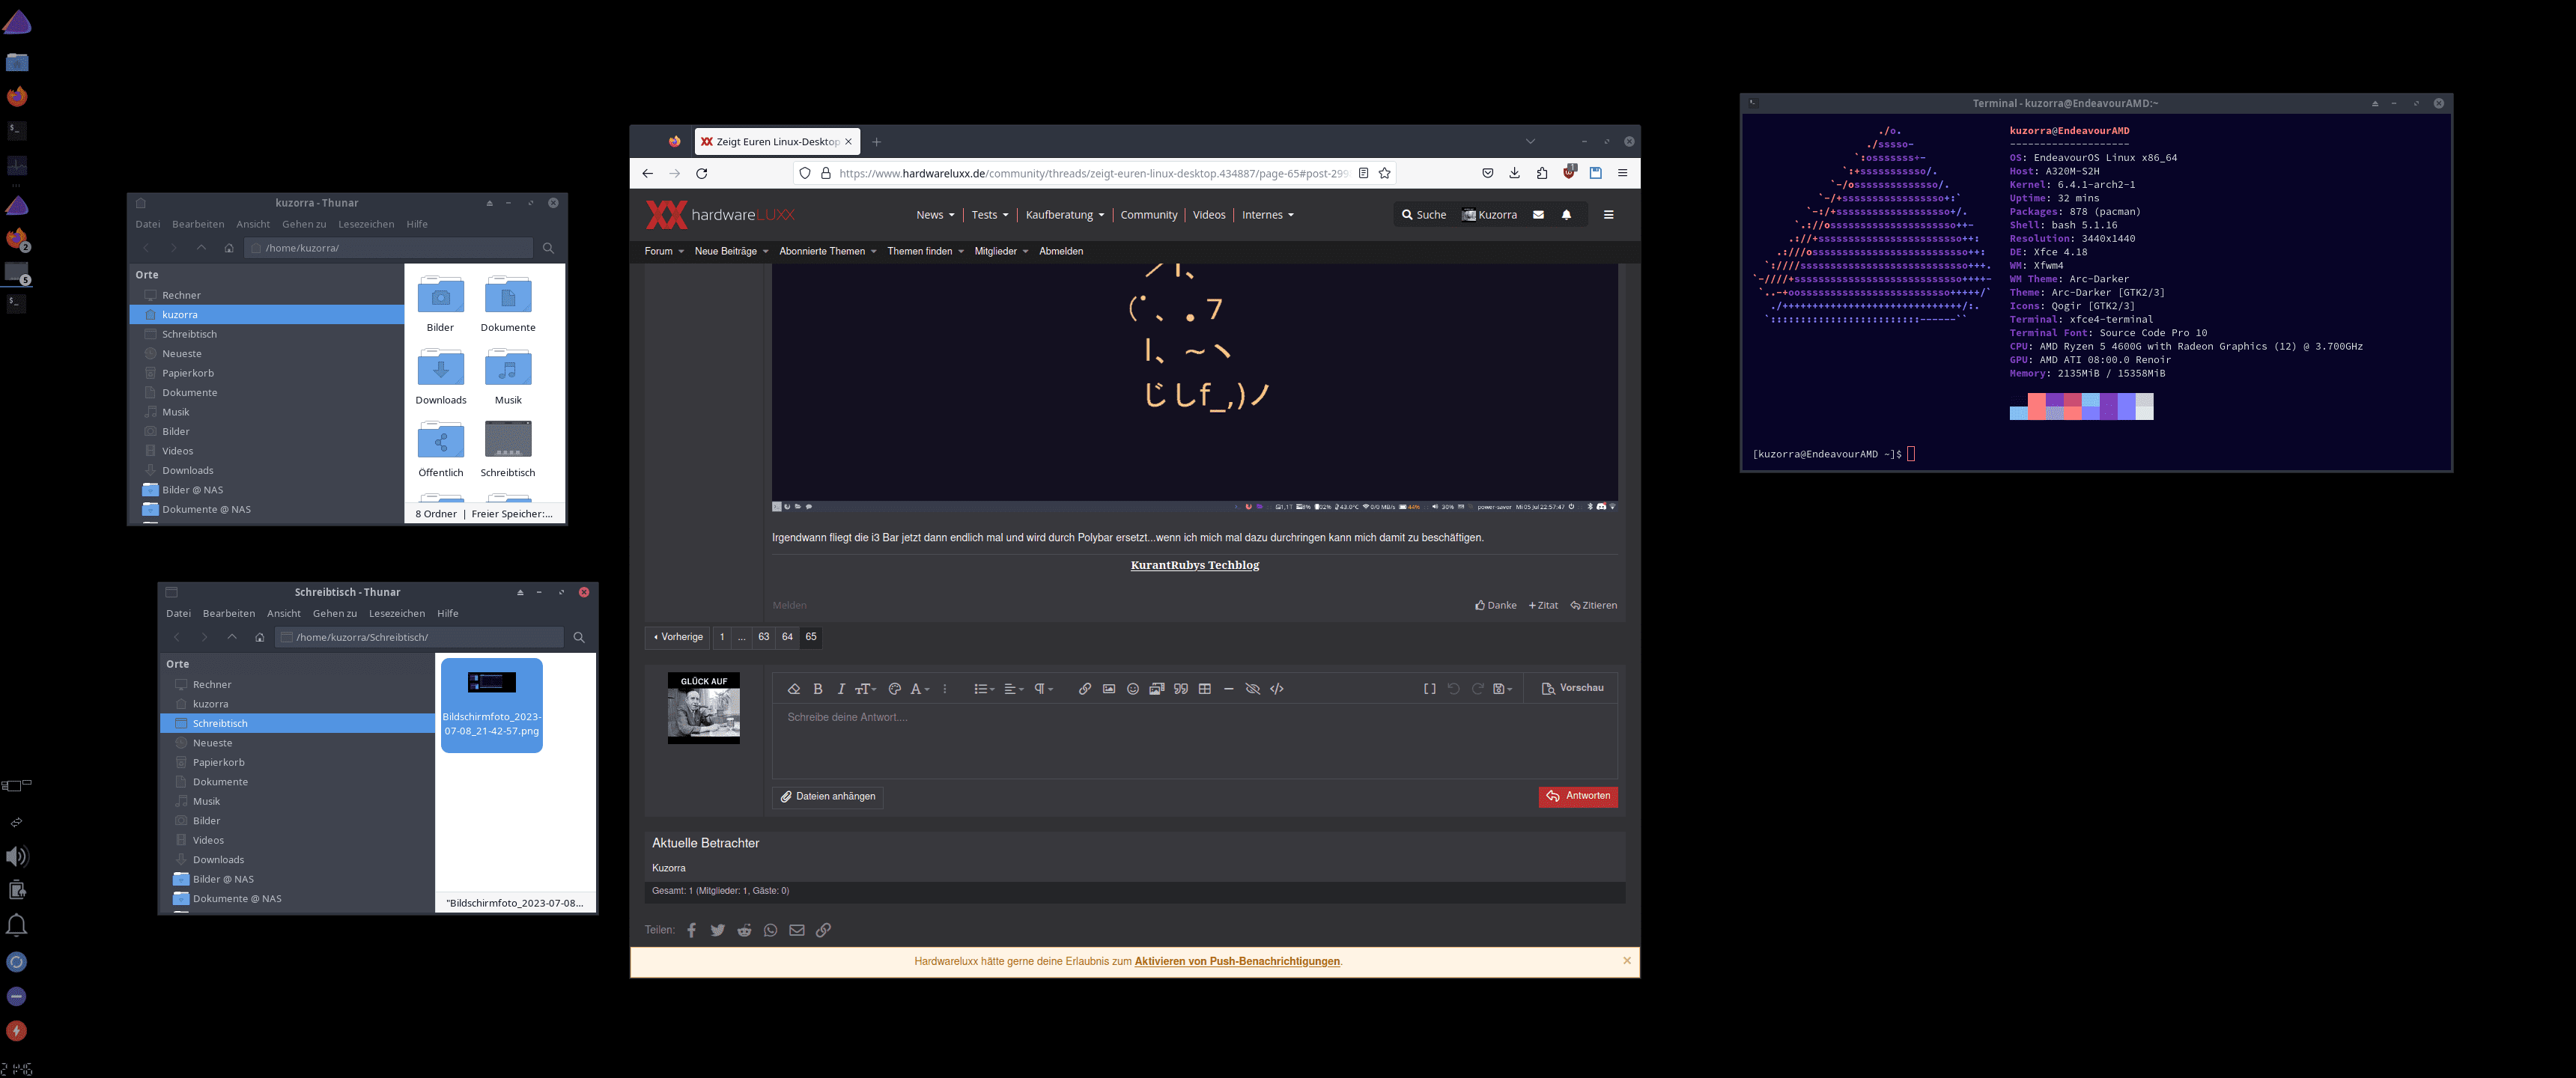Toggle reader view in the address bar

[x=1363, y=173]
